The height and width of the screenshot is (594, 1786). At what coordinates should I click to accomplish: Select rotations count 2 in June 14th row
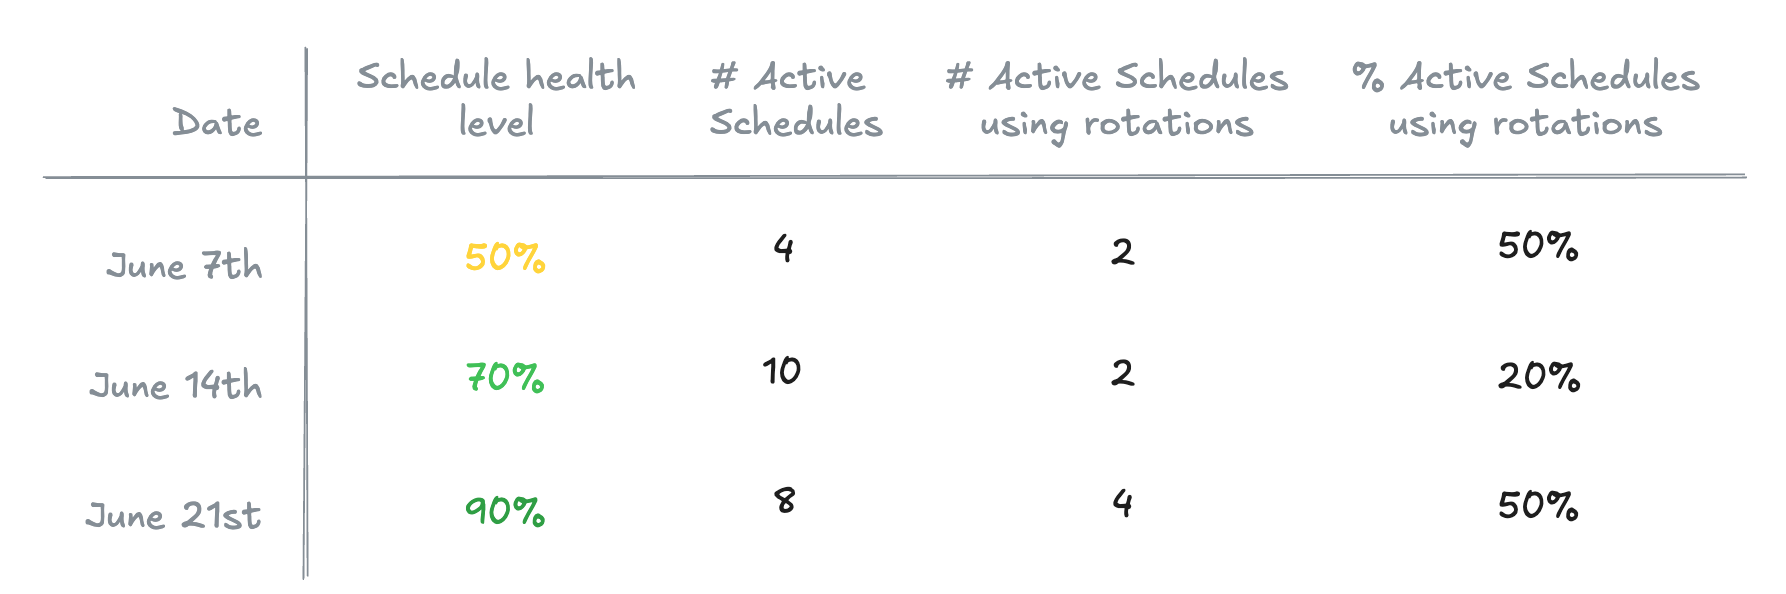tap(1123, 373)
